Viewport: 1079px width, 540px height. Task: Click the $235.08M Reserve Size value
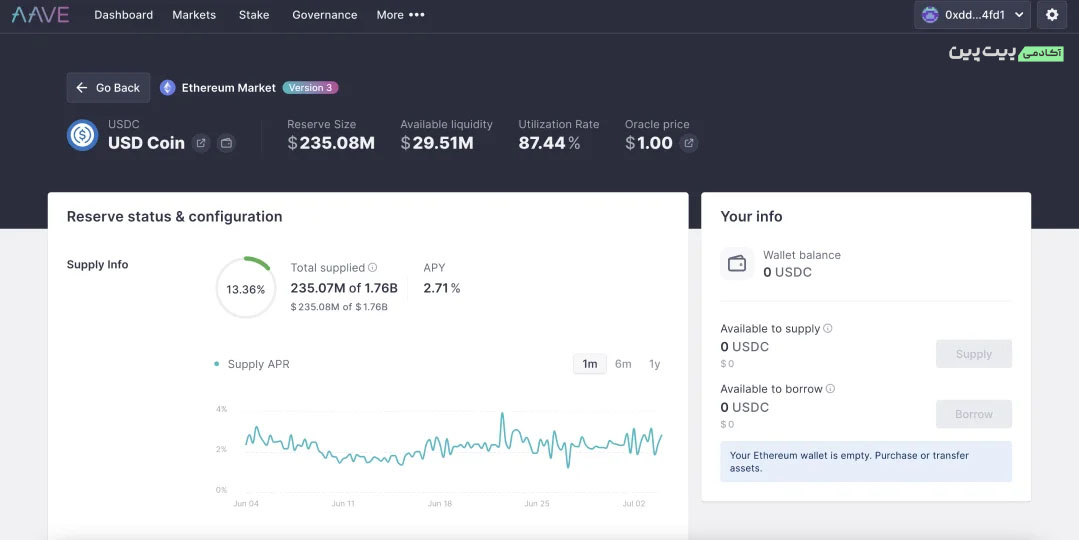pos(331,143)
